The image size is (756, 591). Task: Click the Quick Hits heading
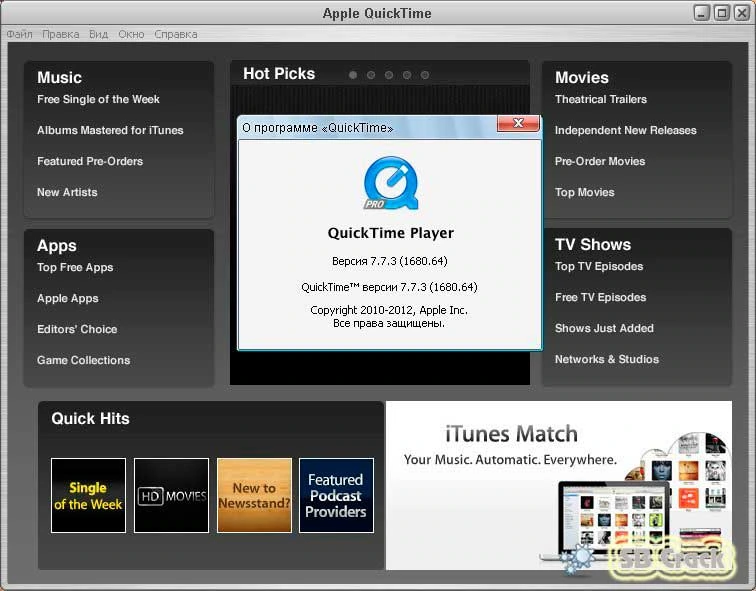[x=90, y=418]
